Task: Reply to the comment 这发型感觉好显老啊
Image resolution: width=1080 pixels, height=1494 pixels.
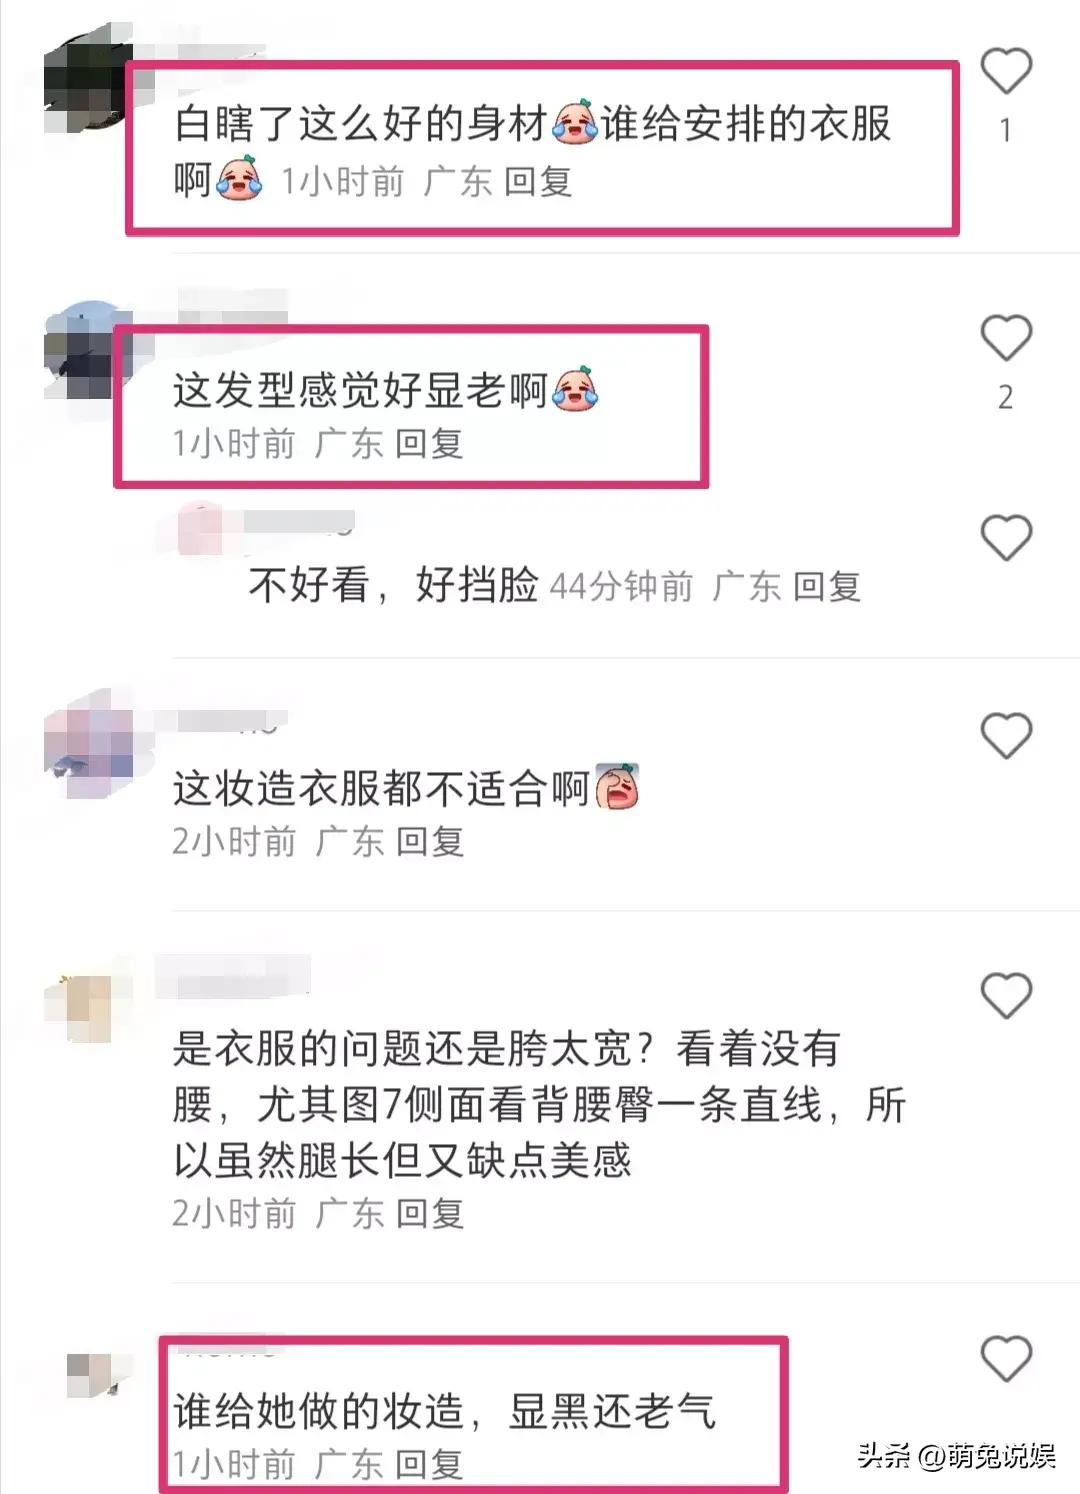Action: [429, 443]
